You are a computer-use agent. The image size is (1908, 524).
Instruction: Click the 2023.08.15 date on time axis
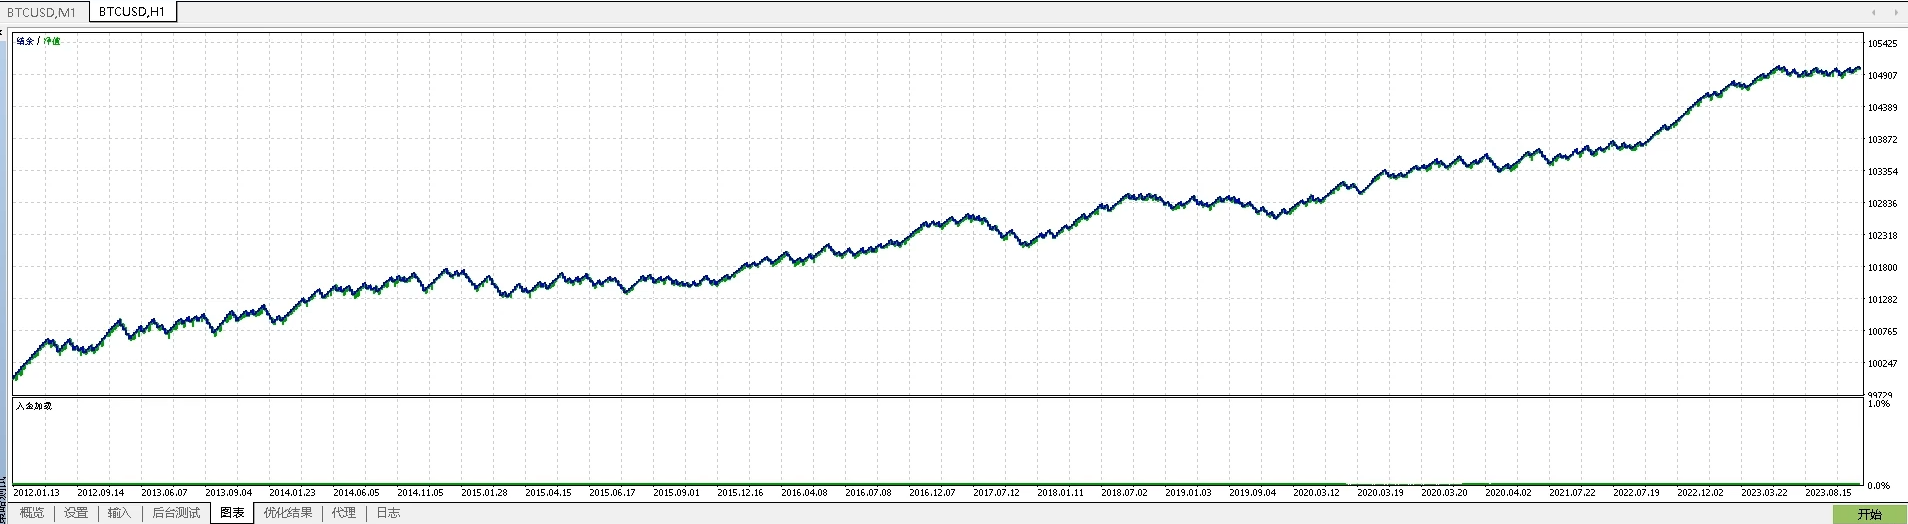pyautogui.click(x=1828, y=492)
